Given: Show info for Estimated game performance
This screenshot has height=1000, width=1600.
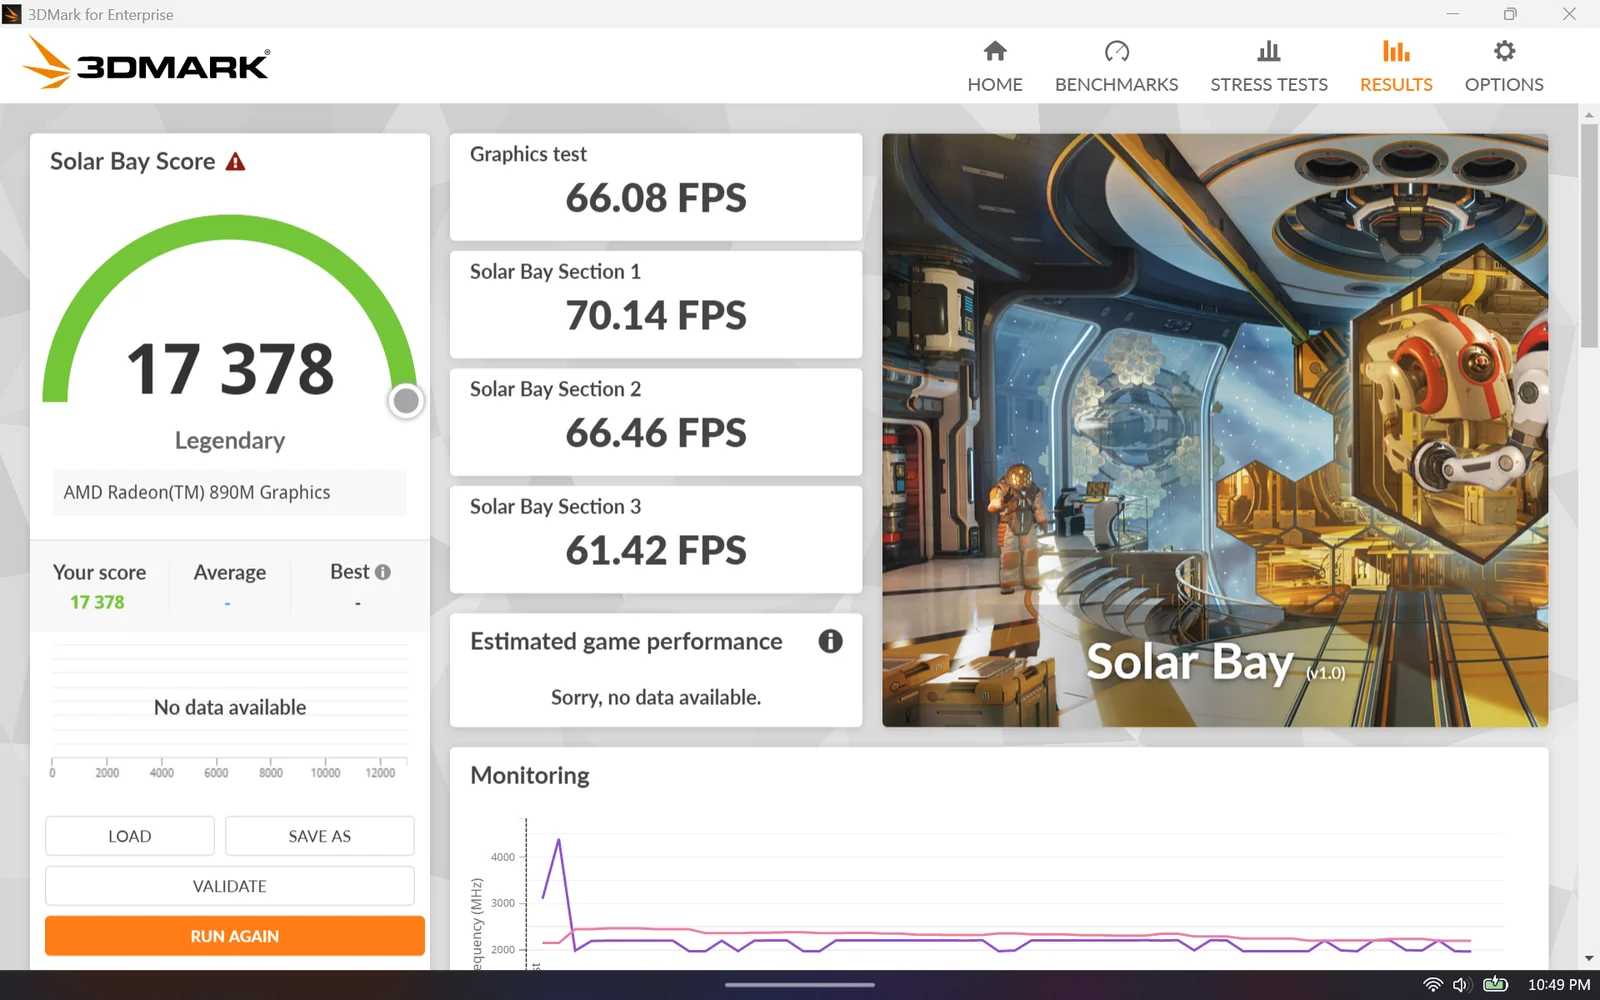Looking at the screenshot, I should pos(830,641).
